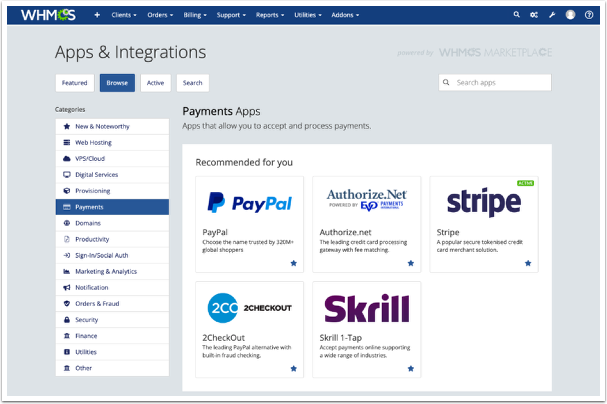The height and width of the screenshot is (404, 607).
Task: Click the star icon on PayPal card
Action: pos(293,263)
